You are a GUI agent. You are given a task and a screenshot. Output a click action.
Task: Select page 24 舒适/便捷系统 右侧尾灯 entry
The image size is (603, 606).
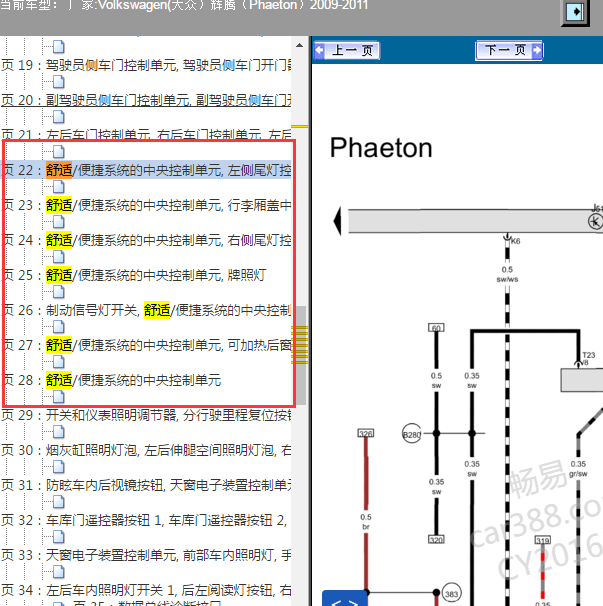[146, 240]
